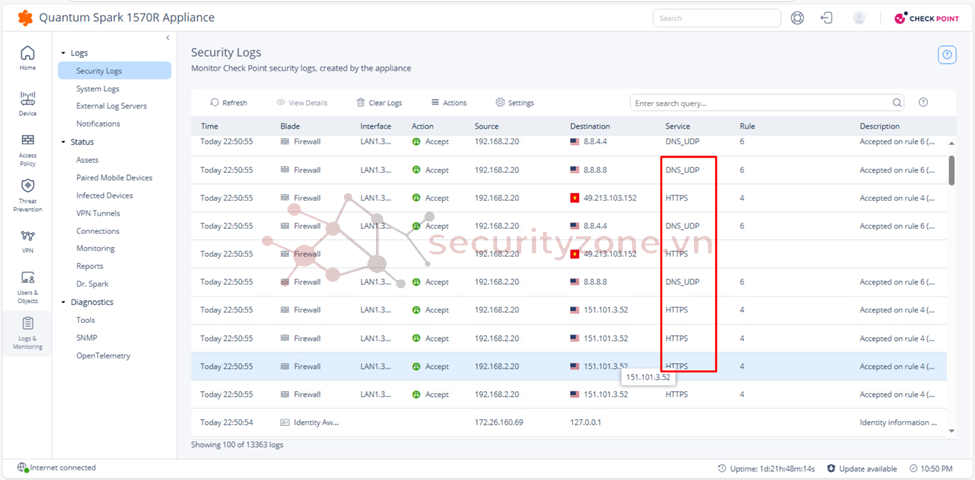Image resolution: width=975 pixels, height=480 pixels.
Task: Open Assets under Status
Action: click(87, 160)
